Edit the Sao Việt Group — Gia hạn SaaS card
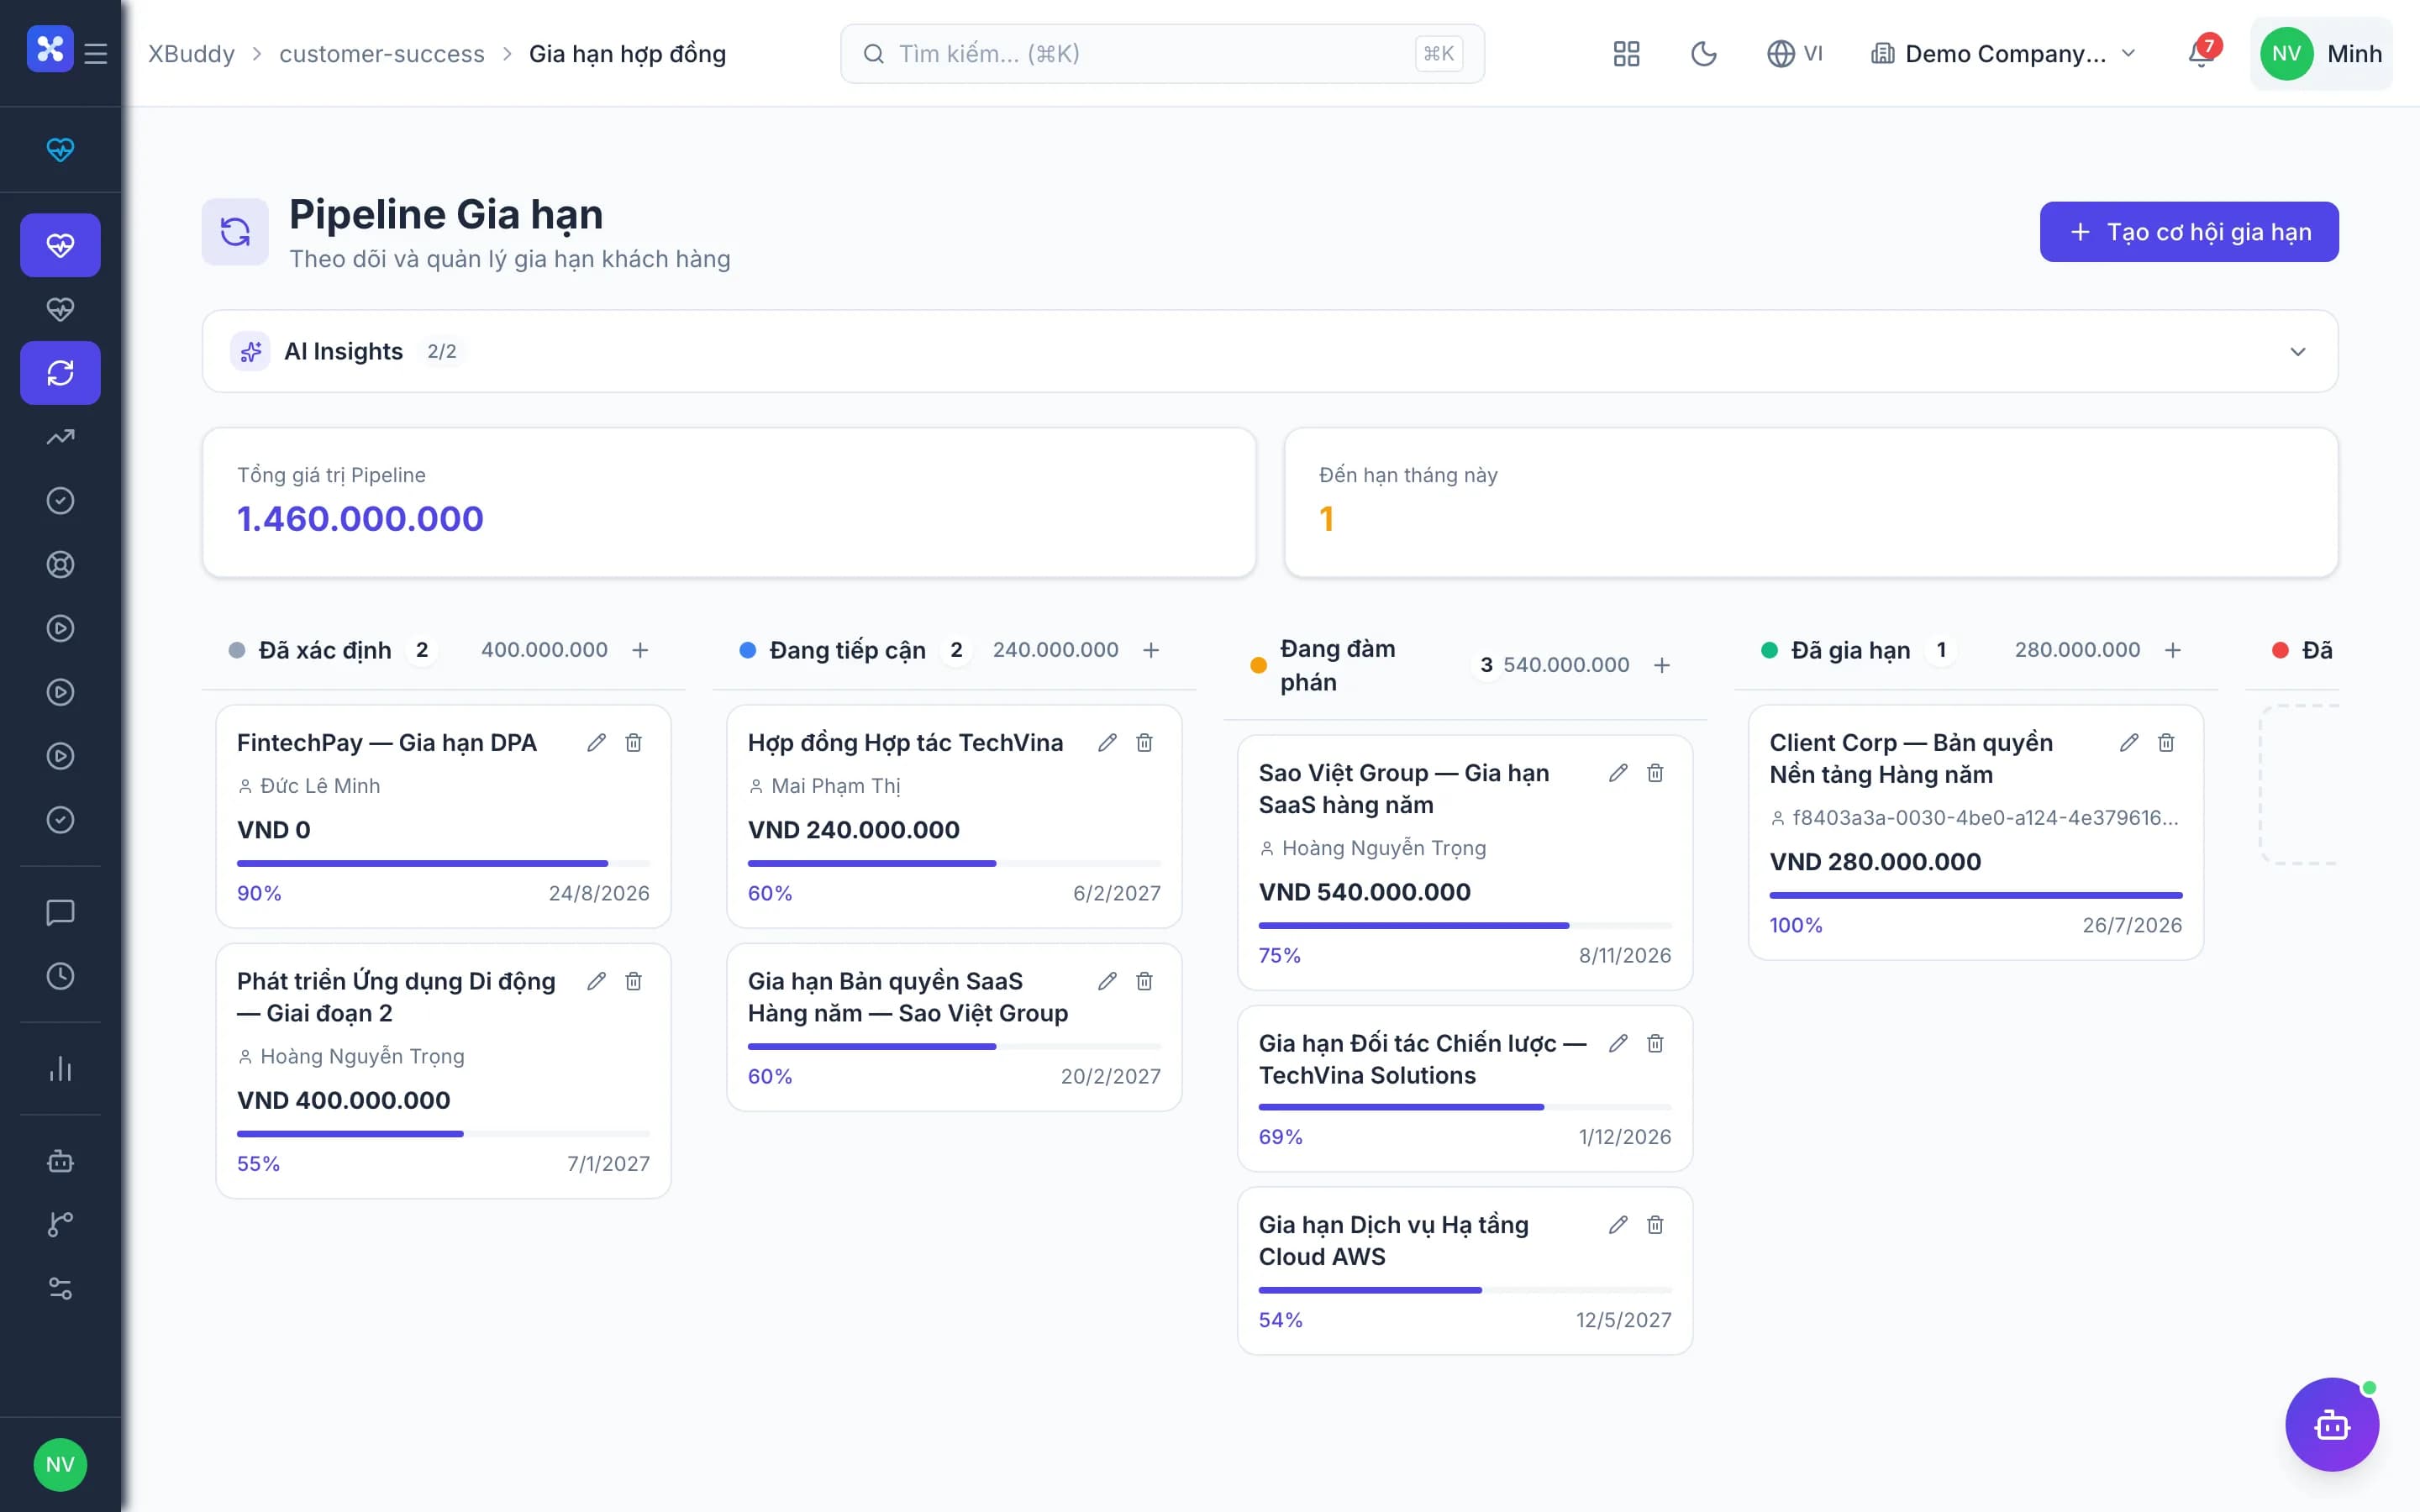The height and width of the screenshot is (1512, 2420). click(1618, 773)
